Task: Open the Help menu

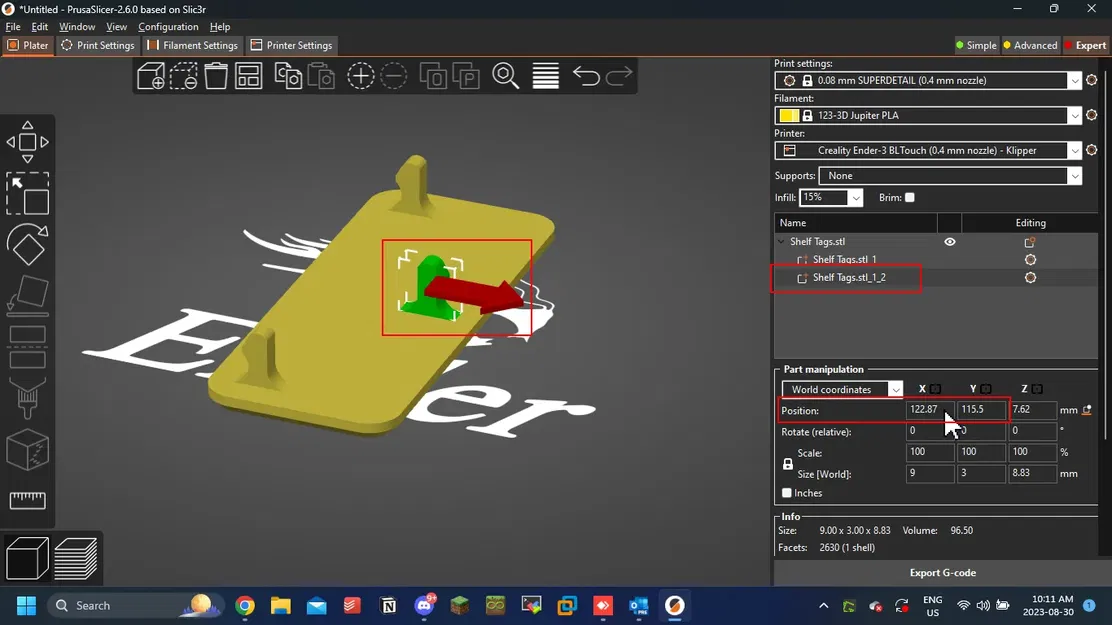Action: (220, 27)
